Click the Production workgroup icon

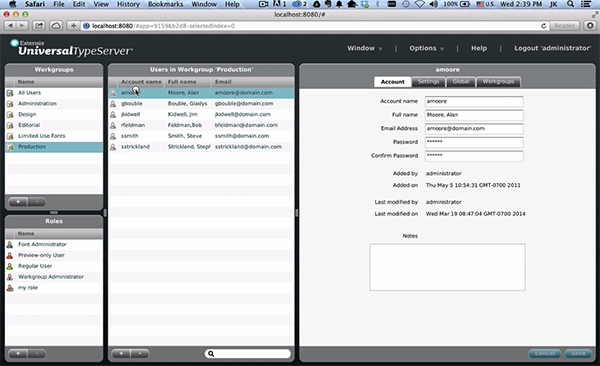10,147
